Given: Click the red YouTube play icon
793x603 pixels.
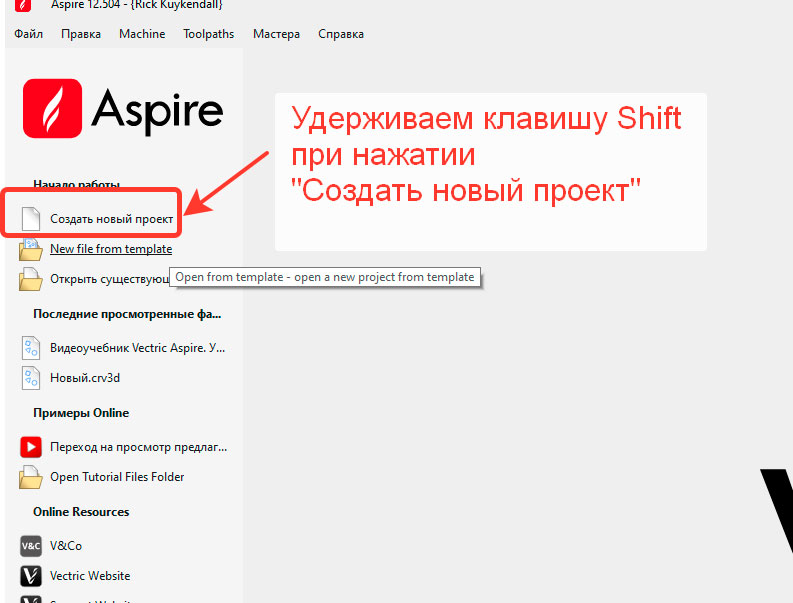Looking at the screenshot, I should click(31, 447).
